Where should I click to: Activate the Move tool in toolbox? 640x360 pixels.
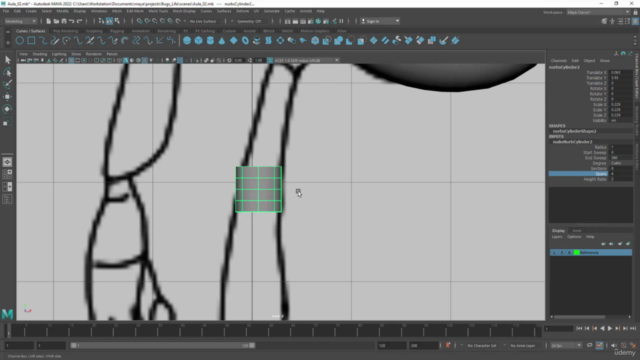point(7,97)
